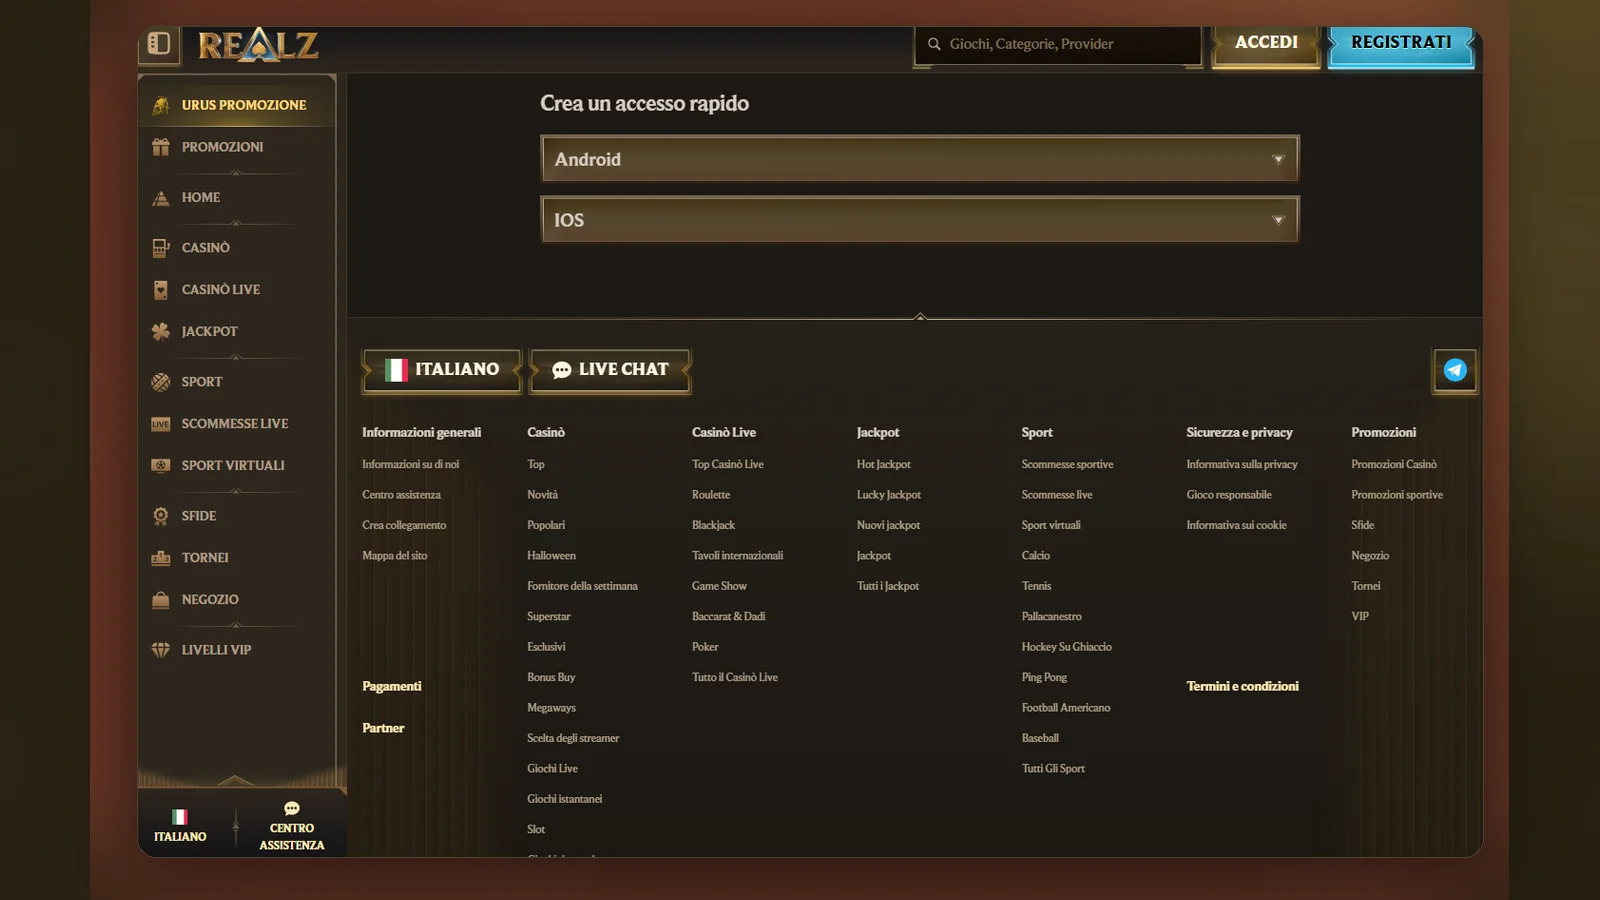This screenshot has width=1600, height=900.
Task: Click the Sport ball icon in sidebar
Action: coord(160,382)
